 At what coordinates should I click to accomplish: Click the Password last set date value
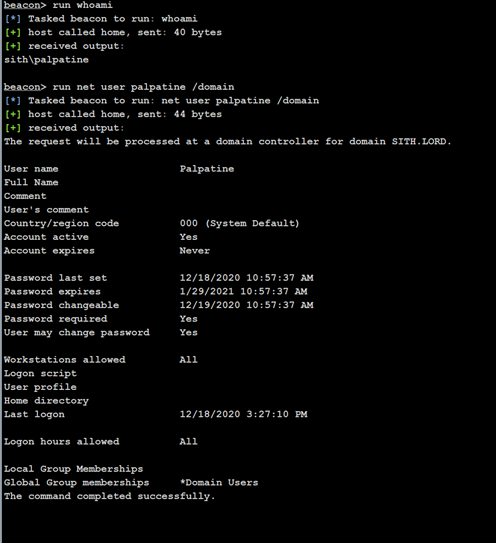point(246,278)
